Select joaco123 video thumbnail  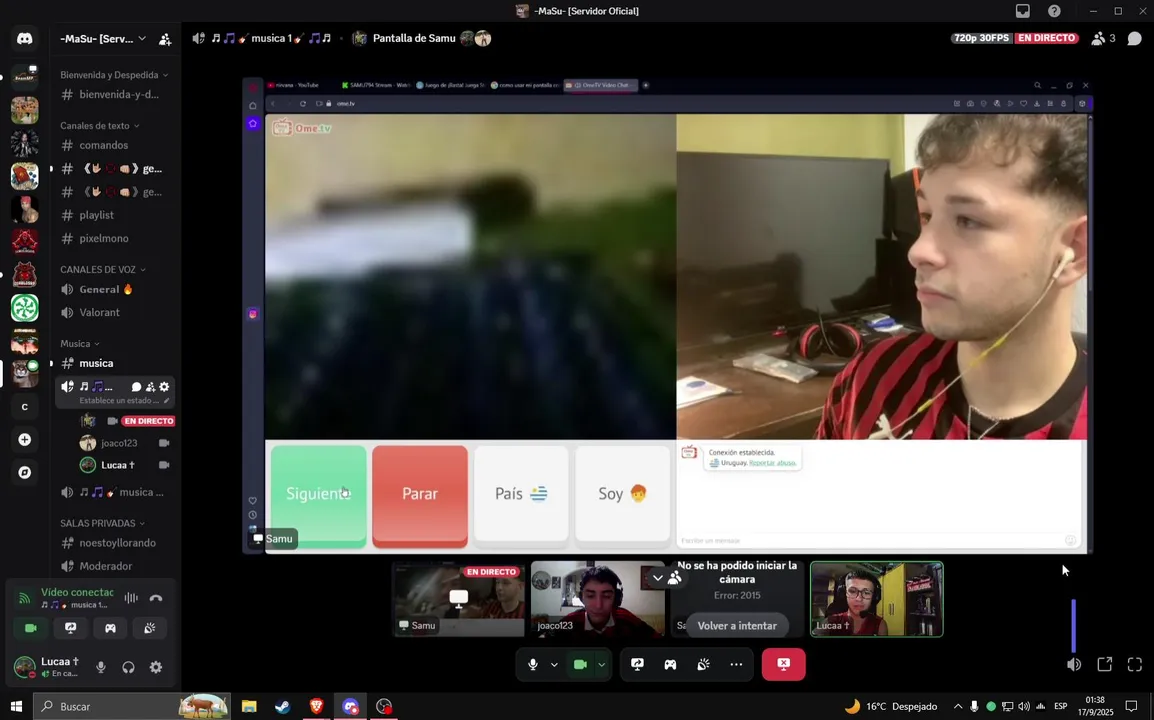click(x=598, y=599)
